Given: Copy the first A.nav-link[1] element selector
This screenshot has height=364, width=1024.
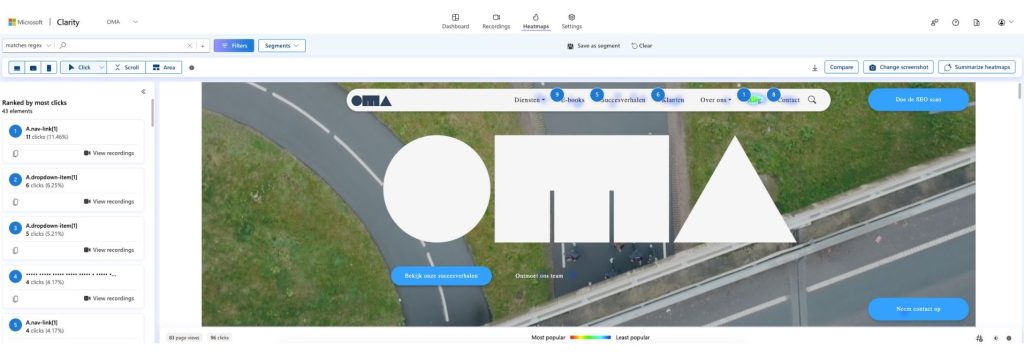Looking at the screenshot, I should tap(16, 154).
